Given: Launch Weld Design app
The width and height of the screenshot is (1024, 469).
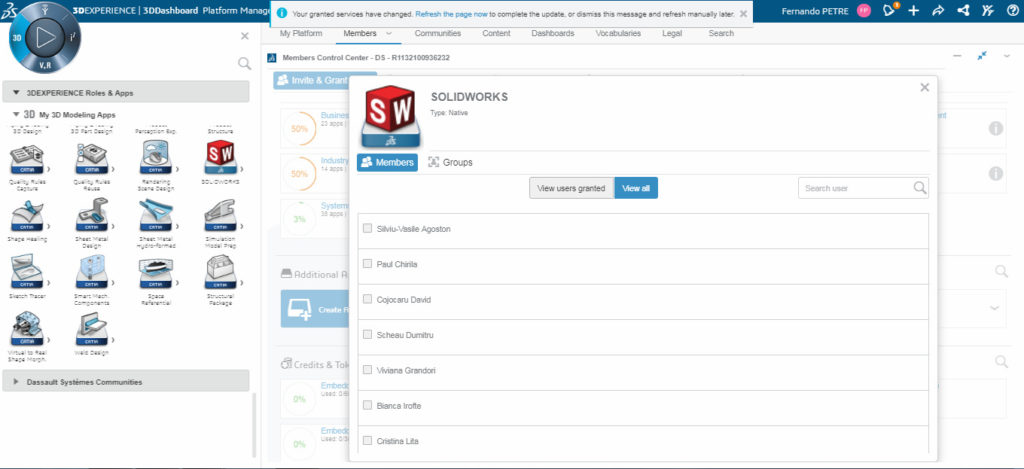Looking at the screenshot, I should coord(91,329).
